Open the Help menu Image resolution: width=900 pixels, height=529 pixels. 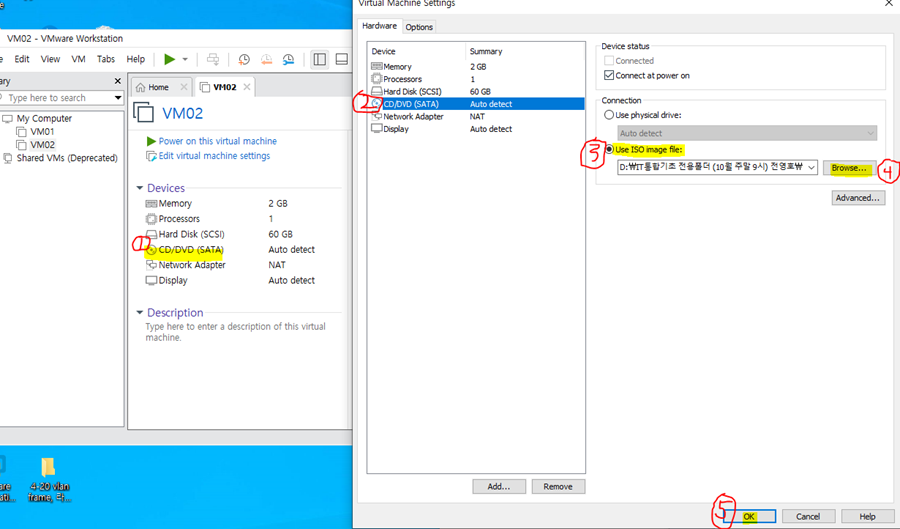coord(135,59)
